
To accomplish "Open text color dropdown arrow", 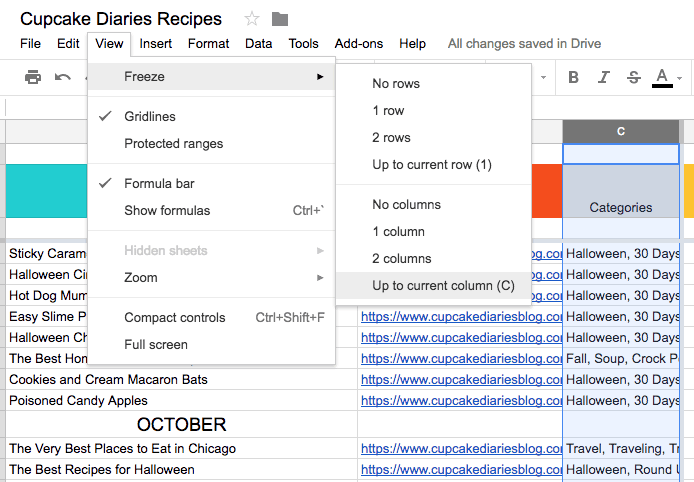I will click(679, 78).
